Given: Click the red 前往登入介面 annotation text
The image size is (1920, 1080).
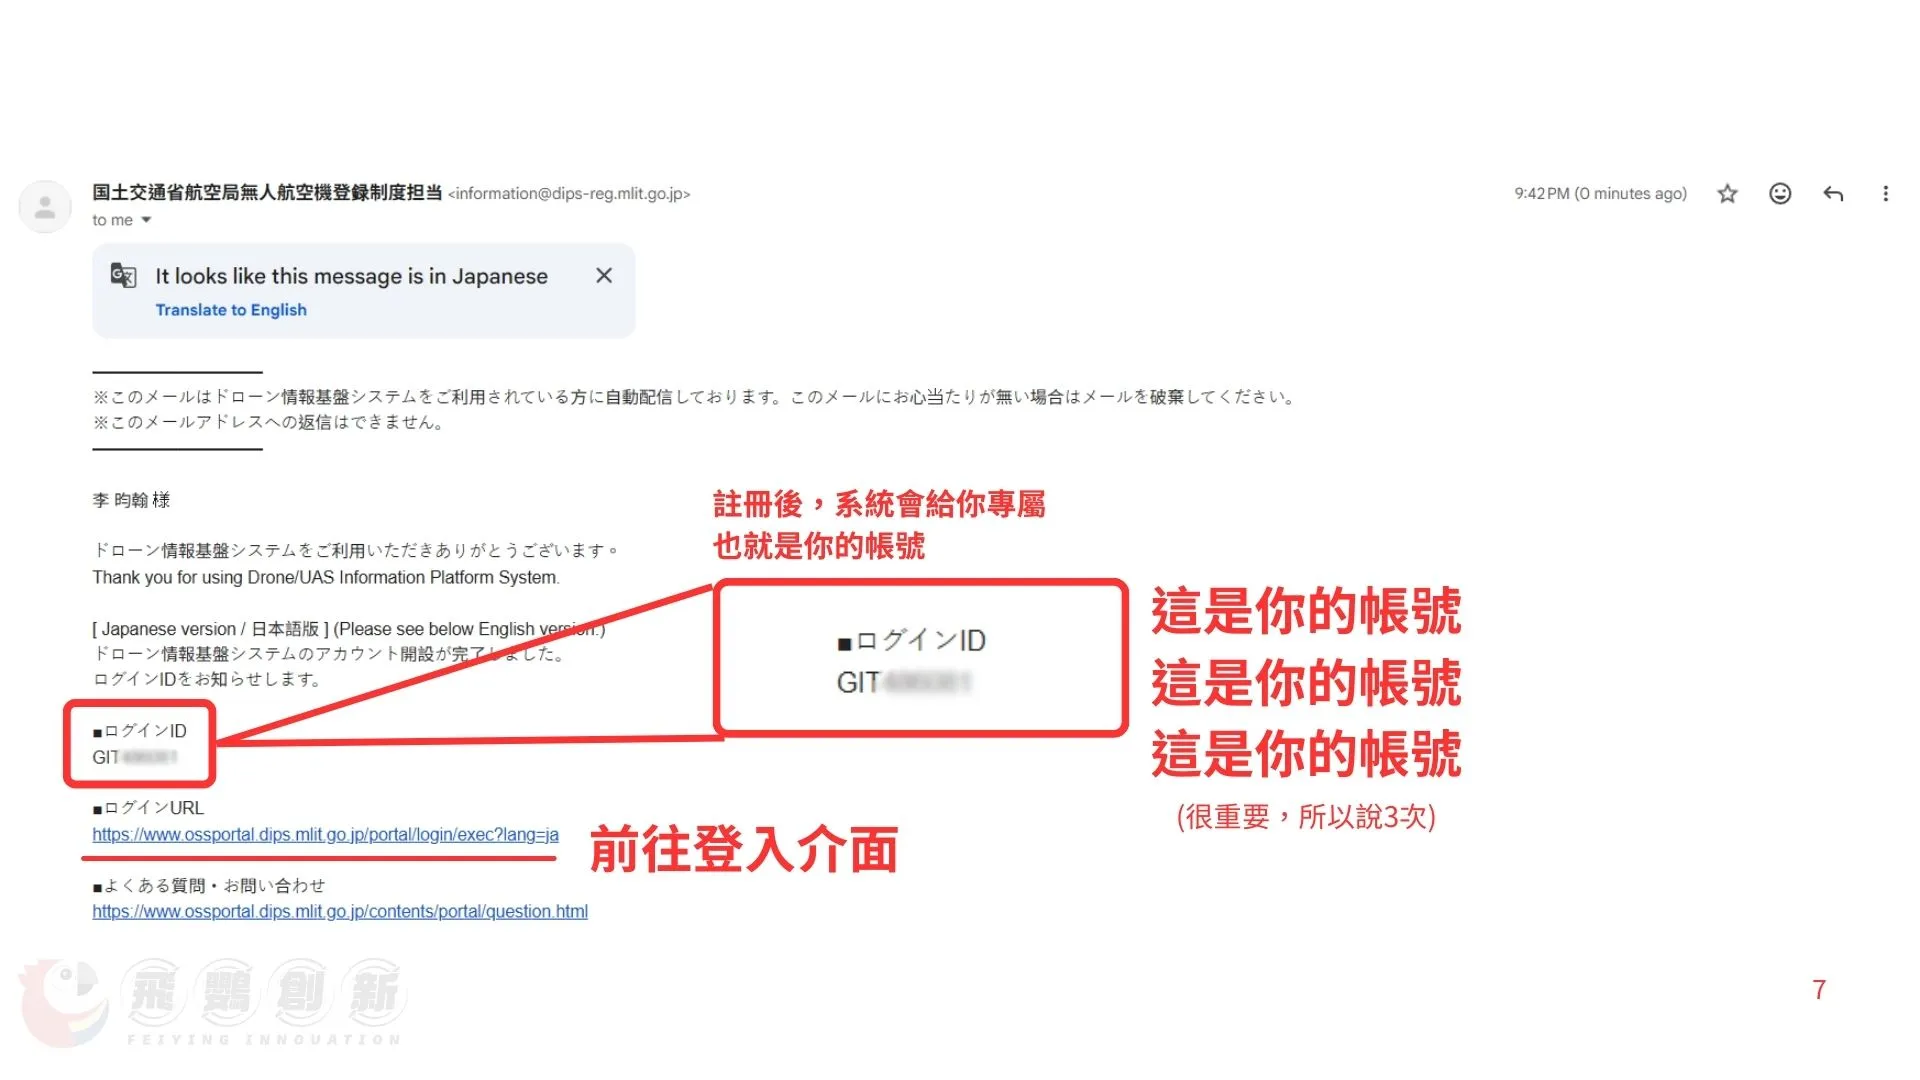Looking at the screenshot, I should [x=744, y=850].
